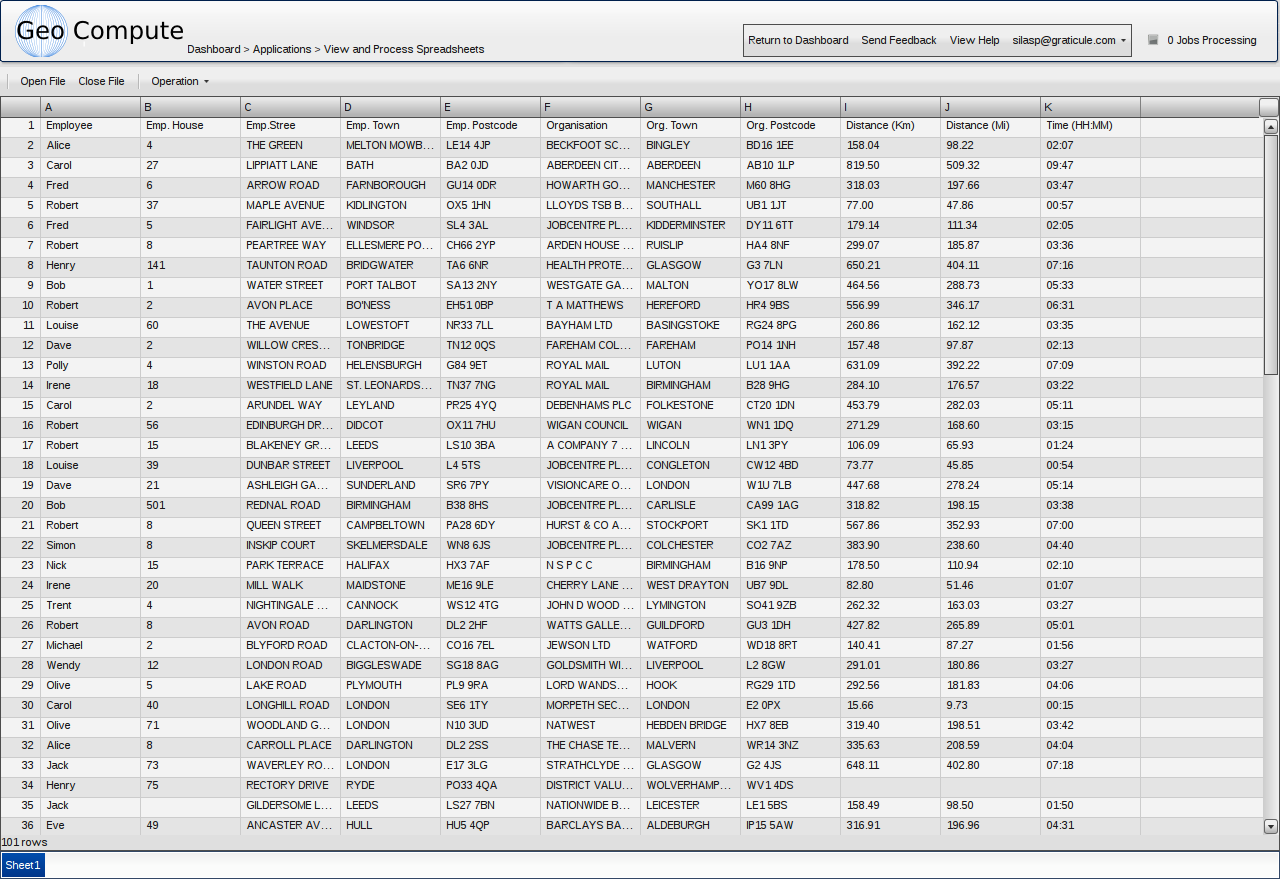Click the 'OX5 1HN' postcode cell

[x=491, y=205]
